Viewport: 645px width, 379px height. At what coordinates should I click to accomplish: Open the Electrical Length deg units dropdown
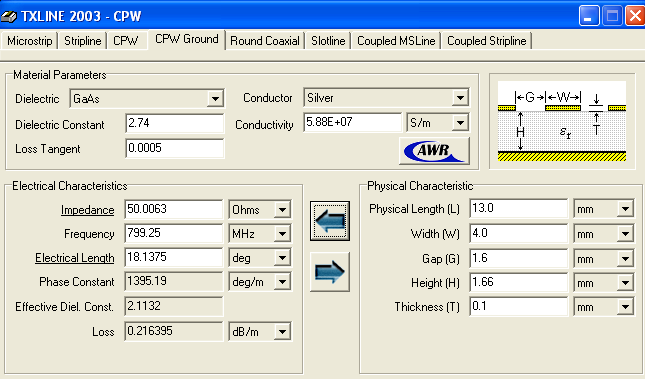282,258
